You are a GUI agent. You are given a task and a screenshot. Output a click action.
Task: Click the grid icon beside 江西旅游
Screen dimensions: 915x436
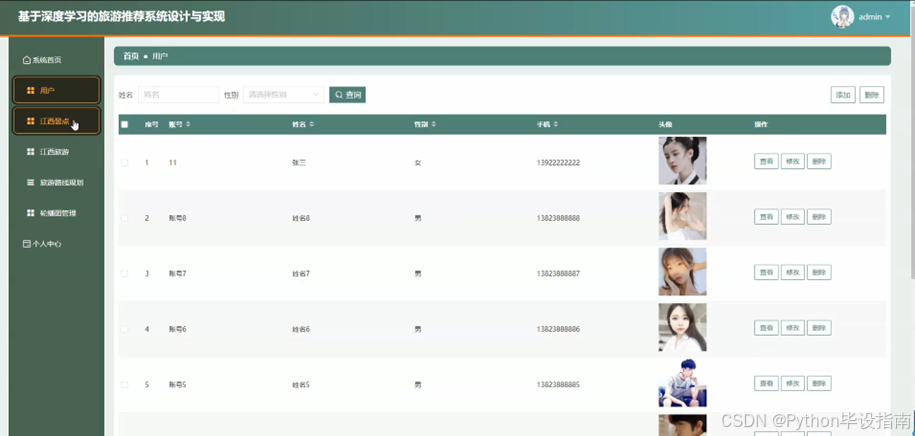[x=31, y=152]
